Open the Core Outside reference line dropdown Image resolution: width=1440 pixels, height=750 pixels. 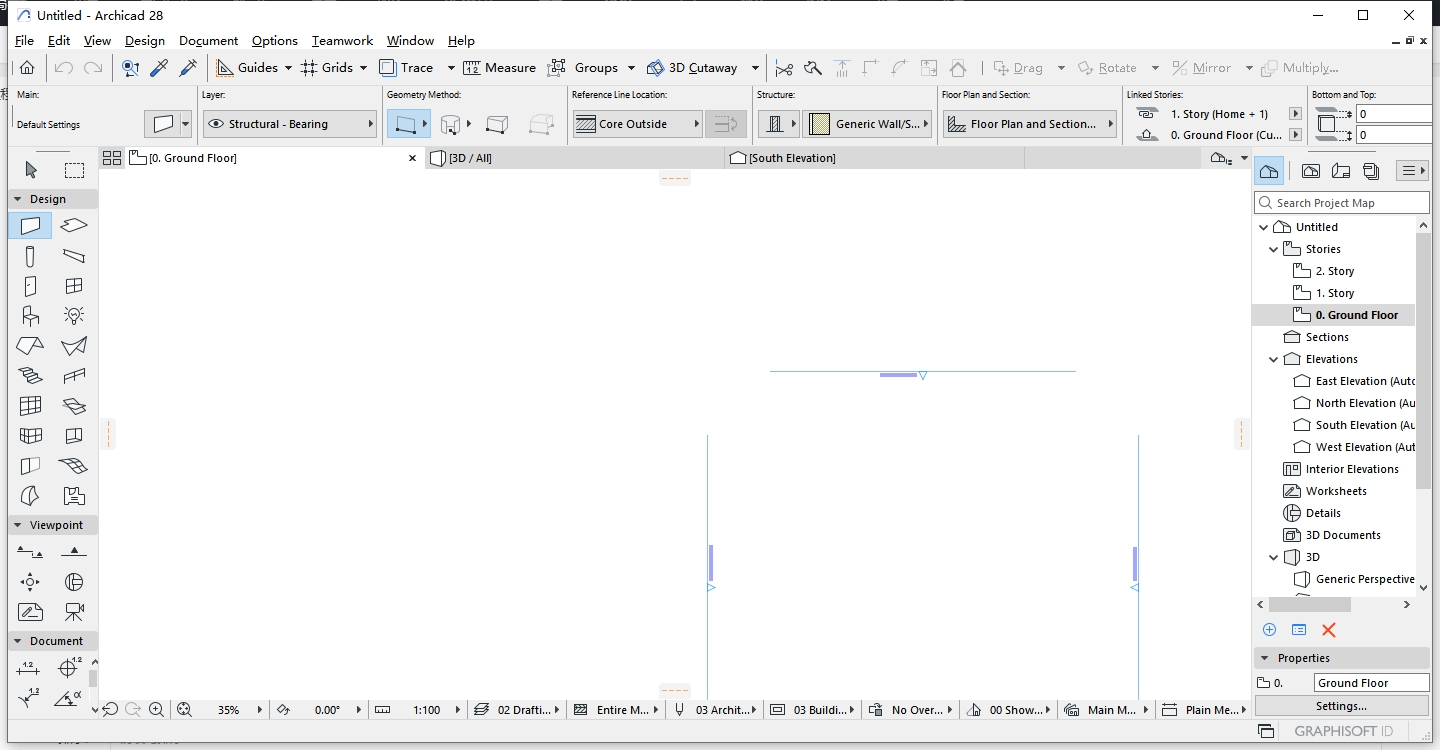point(698,123)
